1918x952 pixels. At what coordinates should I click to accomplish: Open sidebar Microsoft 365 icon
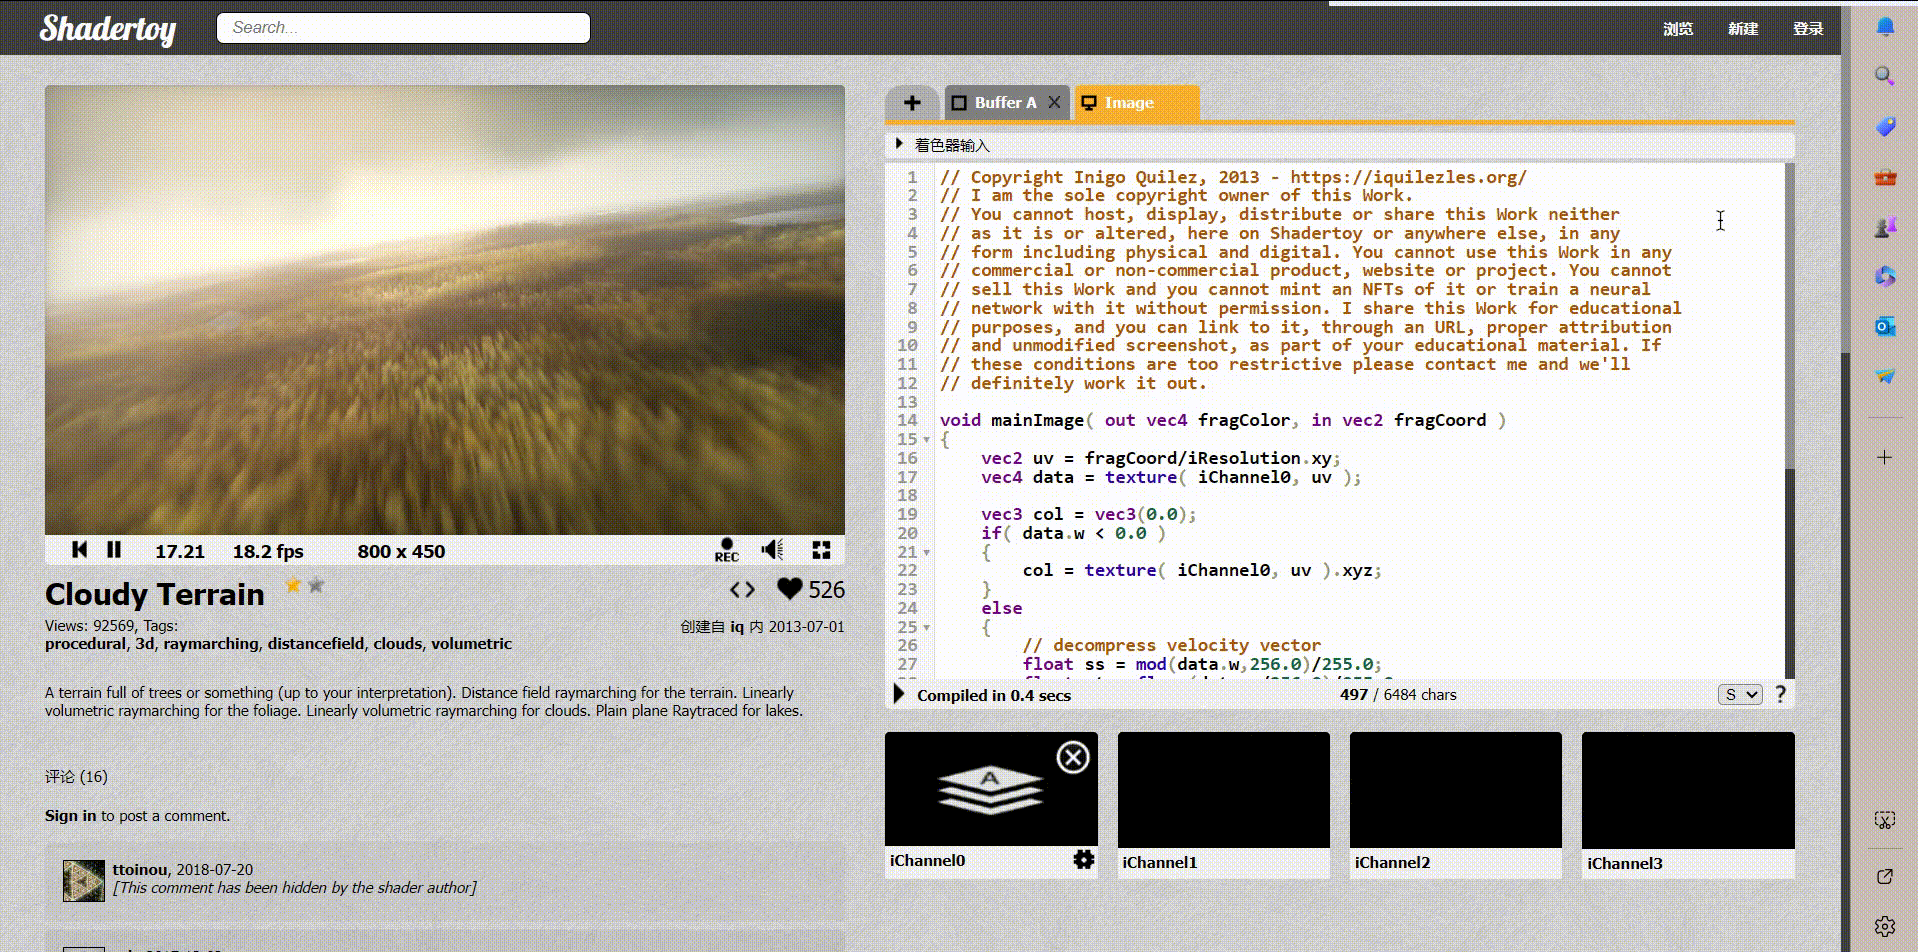click(1885, 276)
